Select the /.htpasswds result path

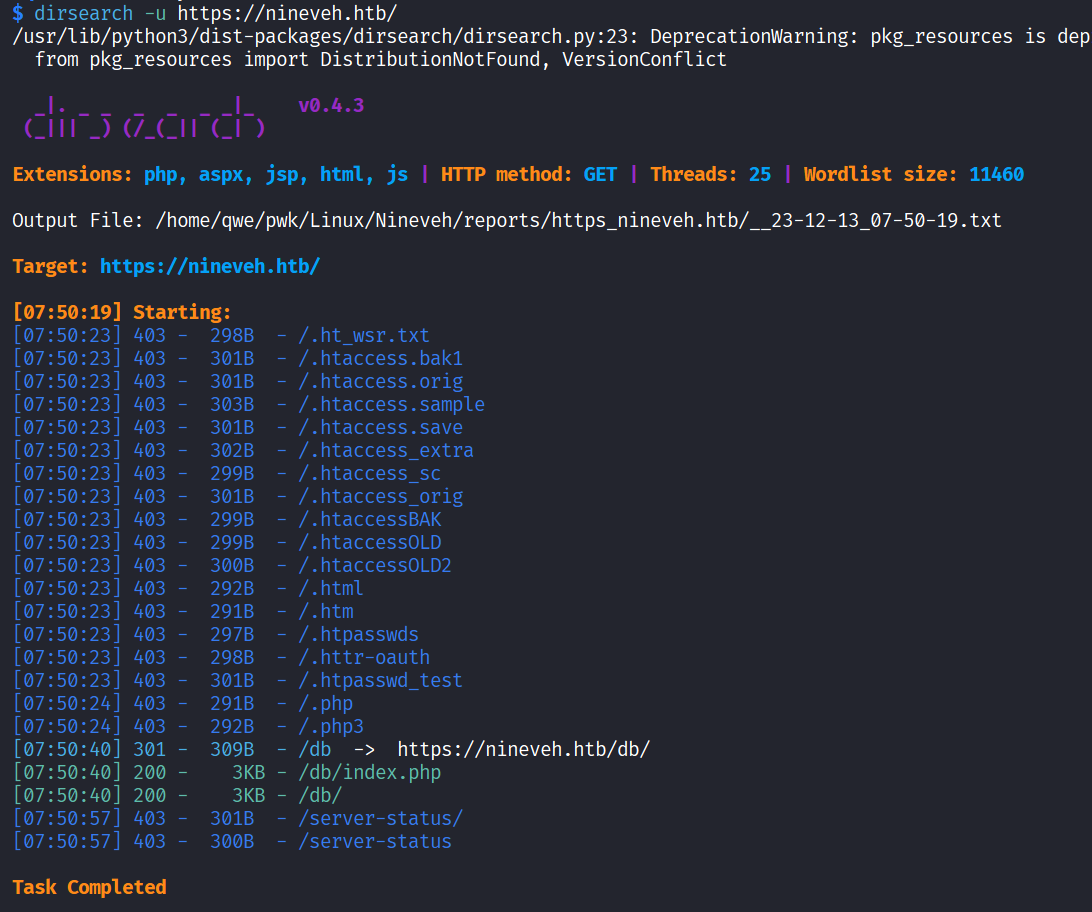tap(359, 634)
